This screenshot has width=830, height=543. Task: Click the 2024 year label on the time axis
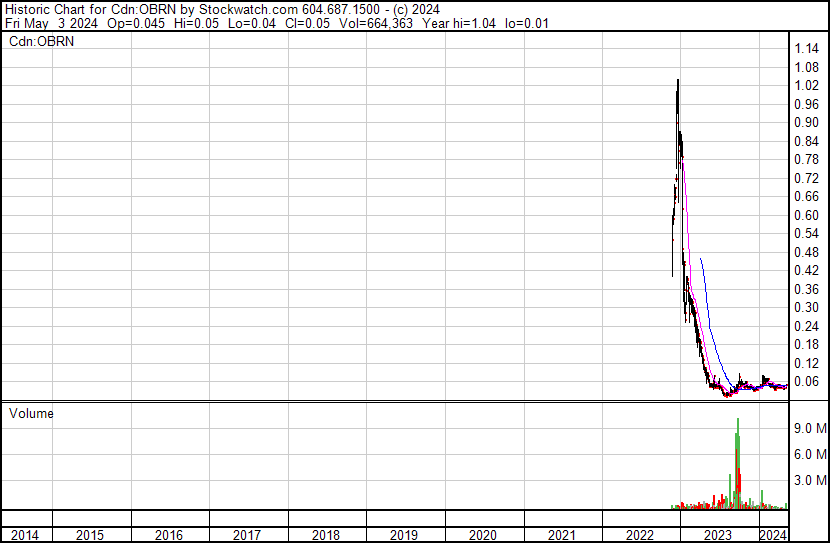773,535
